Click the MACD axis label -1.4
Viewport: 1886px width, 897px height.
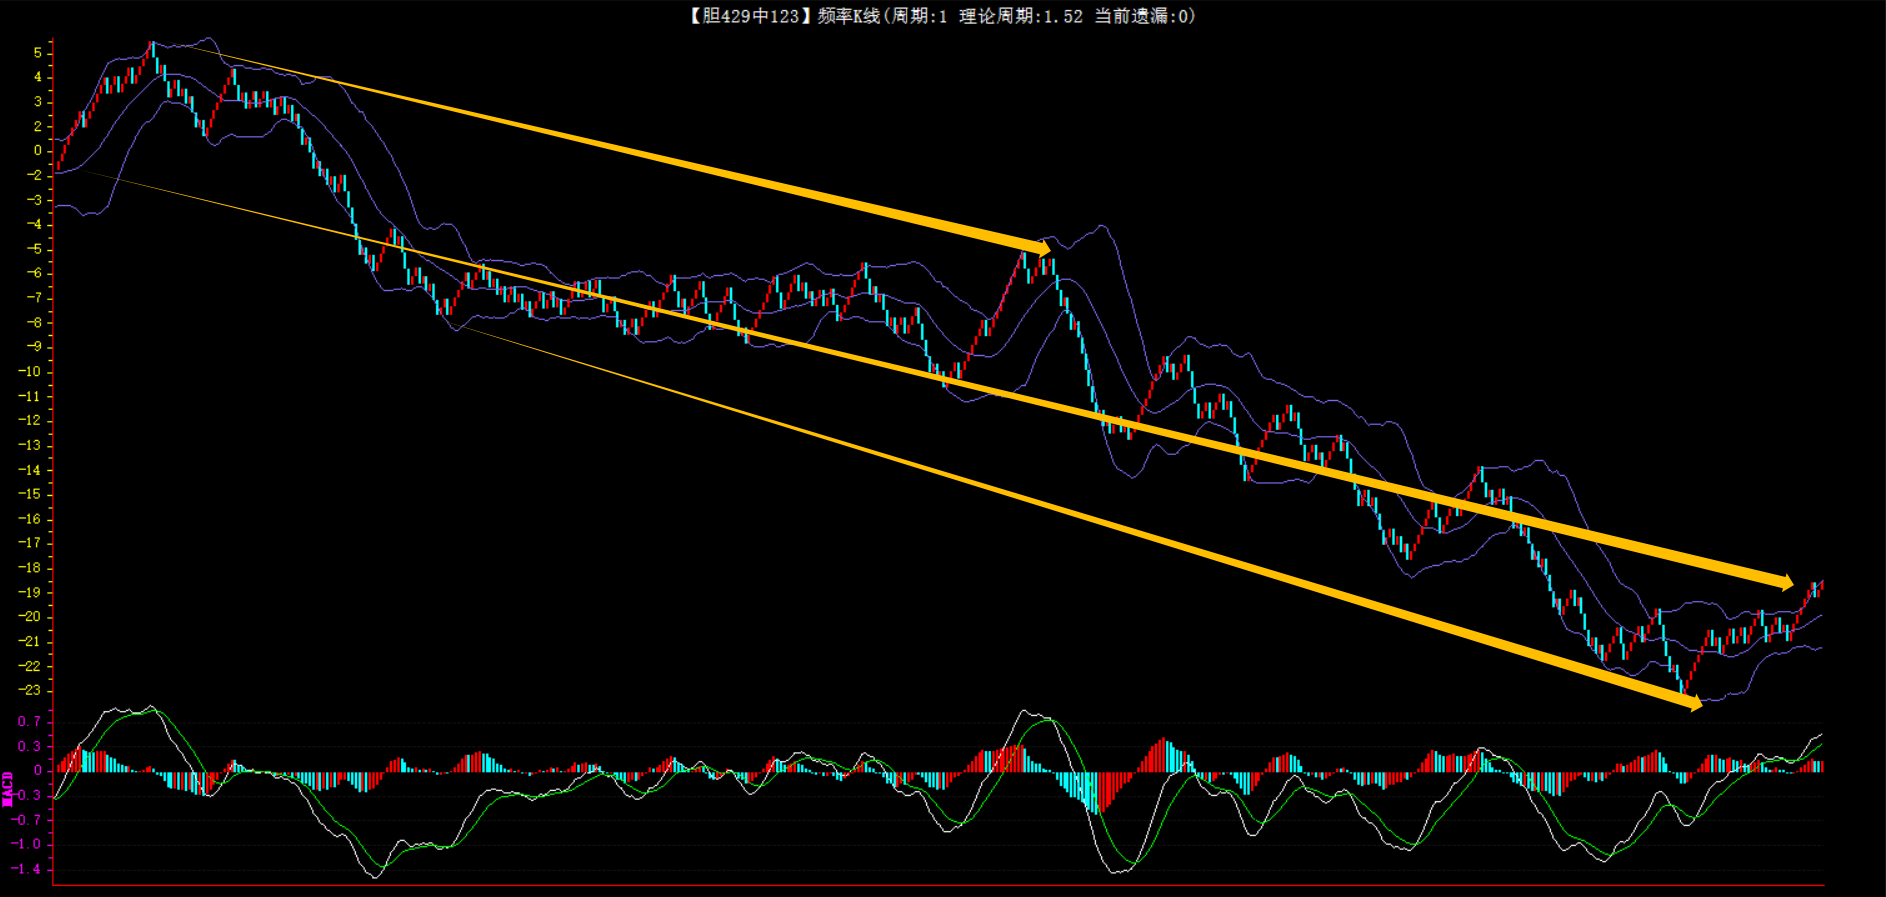[x=28, y=869]
